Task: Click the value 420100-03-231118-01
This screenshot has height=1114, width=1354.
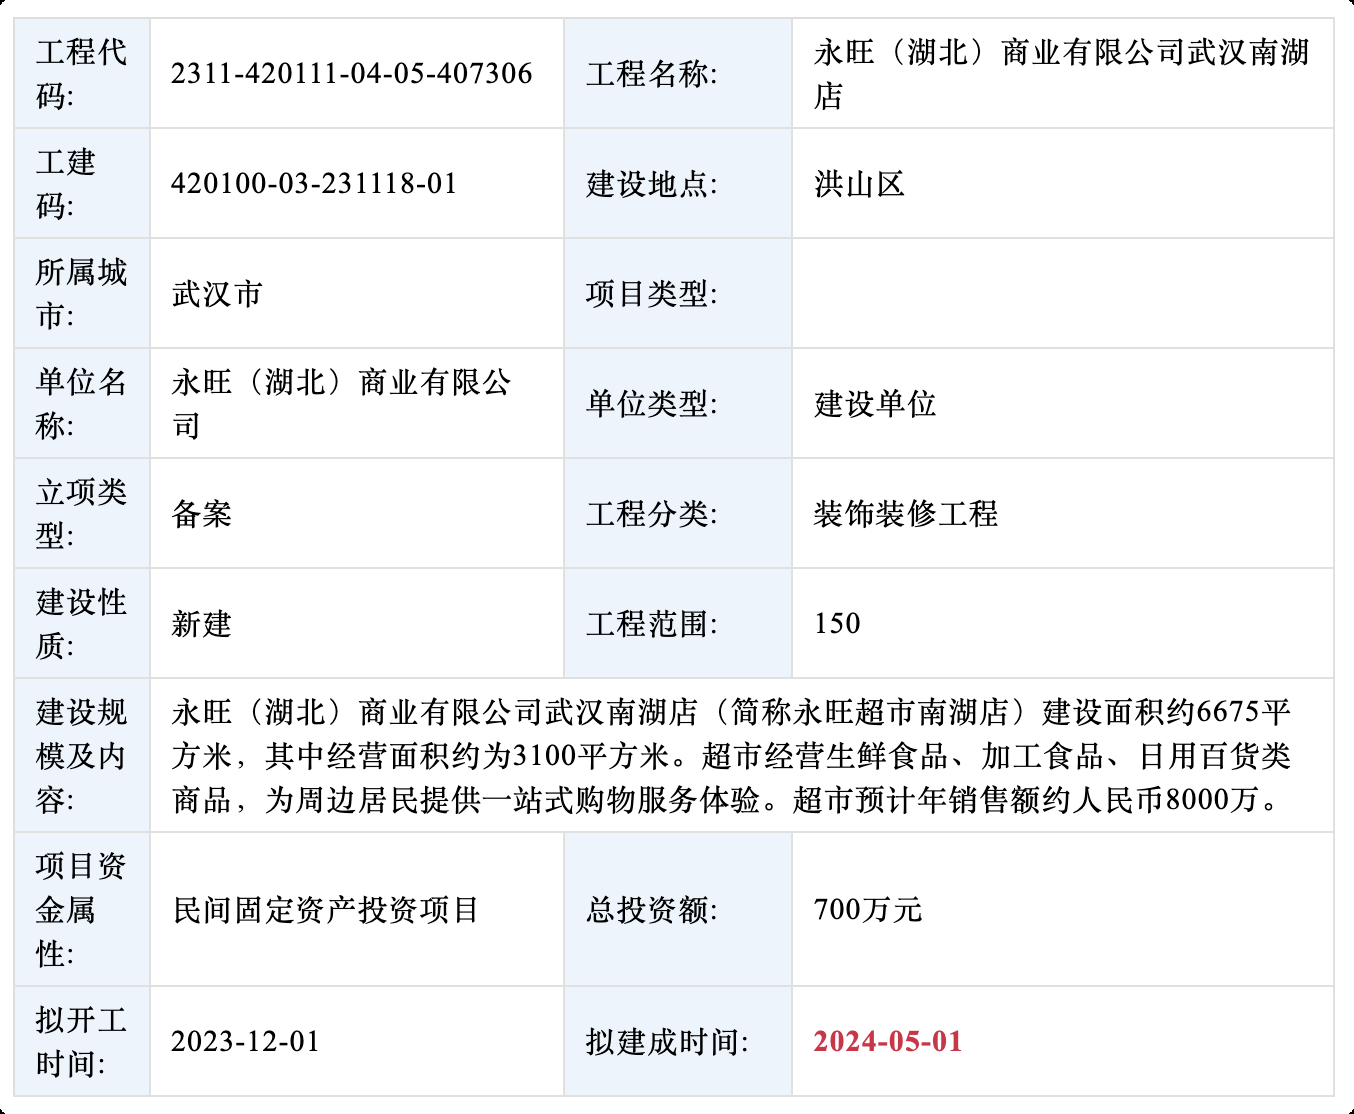Action: pos(314,184)
